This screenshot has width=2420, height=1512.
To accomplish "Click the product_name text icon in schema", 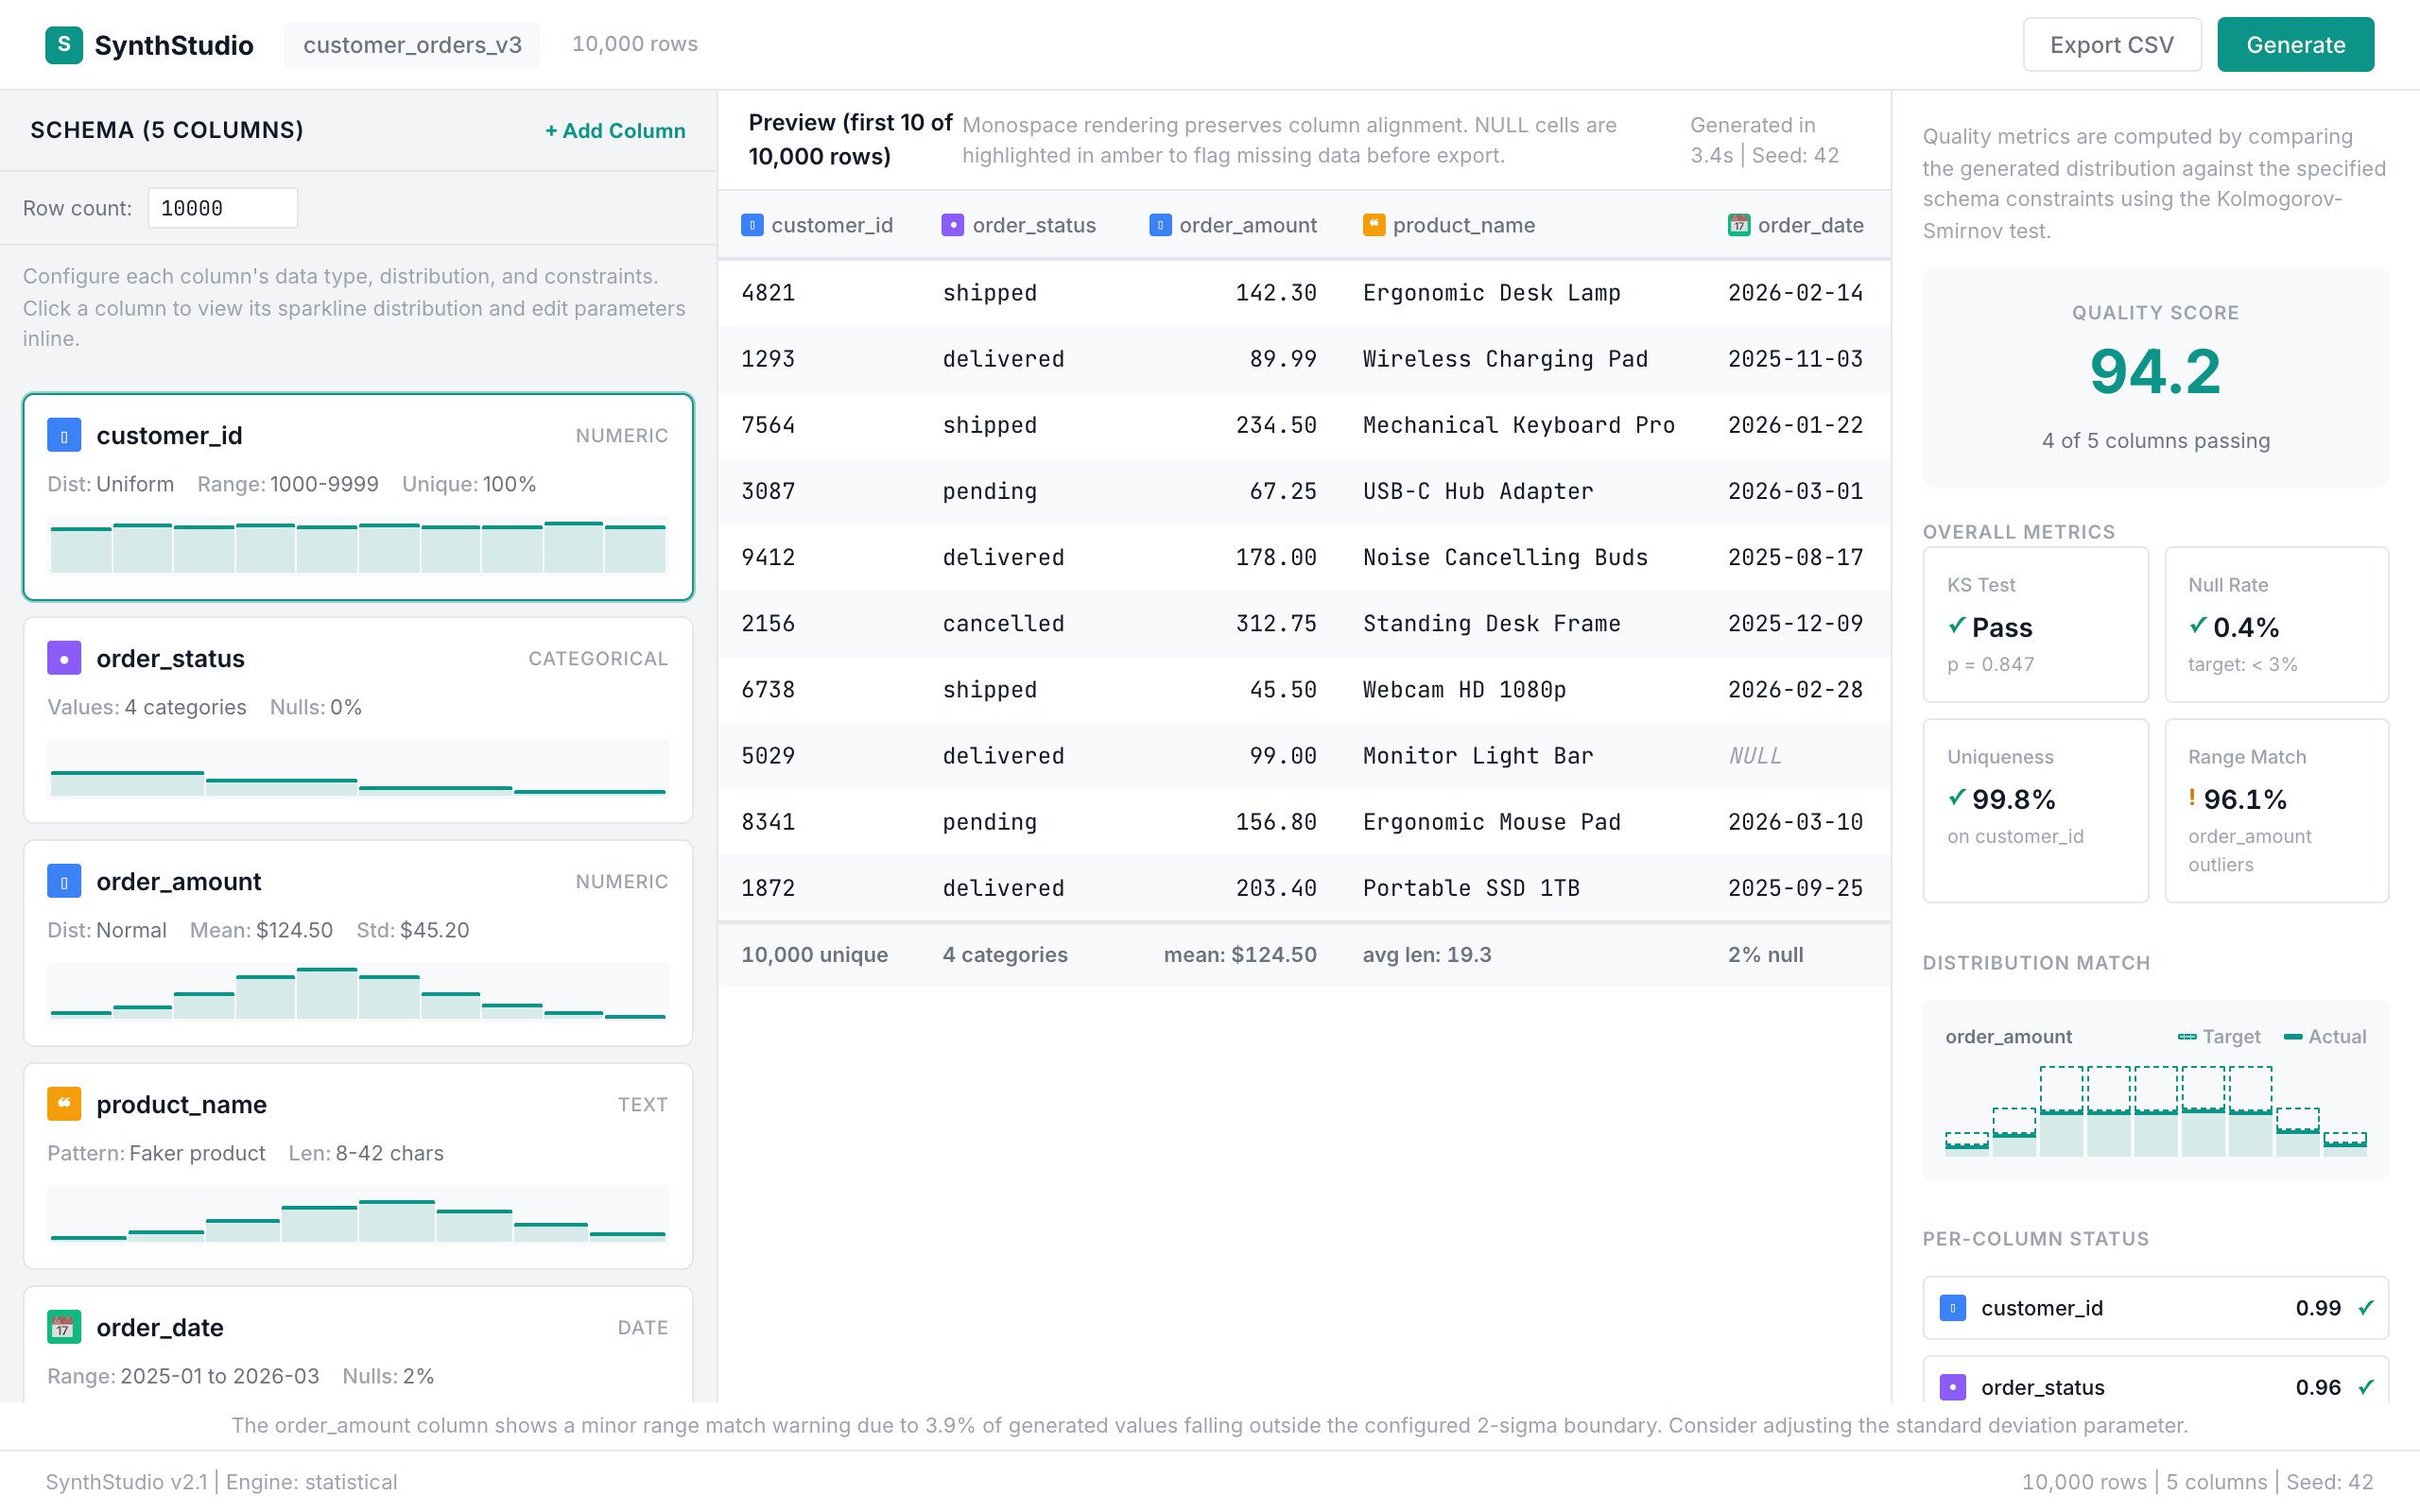I will [64, 1104].
